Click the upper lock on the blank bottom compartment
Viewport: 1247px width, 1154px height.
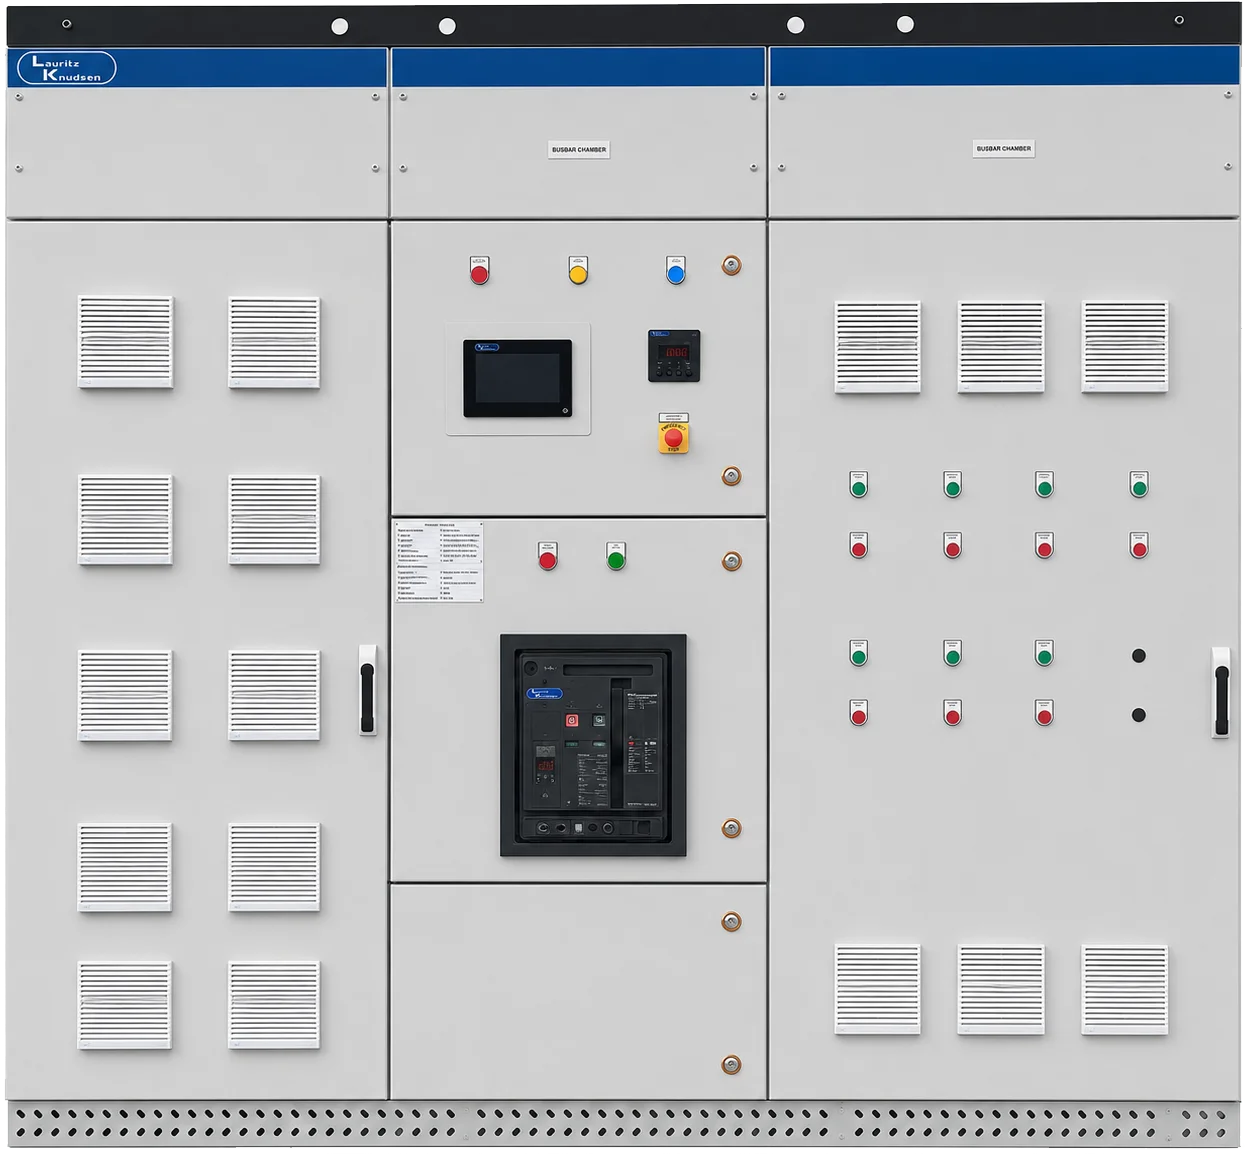(x=732, y=922)
